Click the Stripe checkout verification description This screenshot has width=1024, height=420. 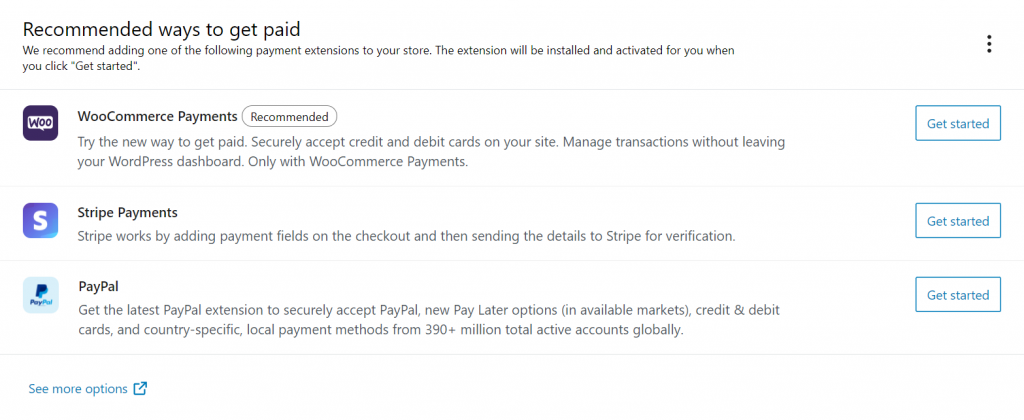coord(405,236)
